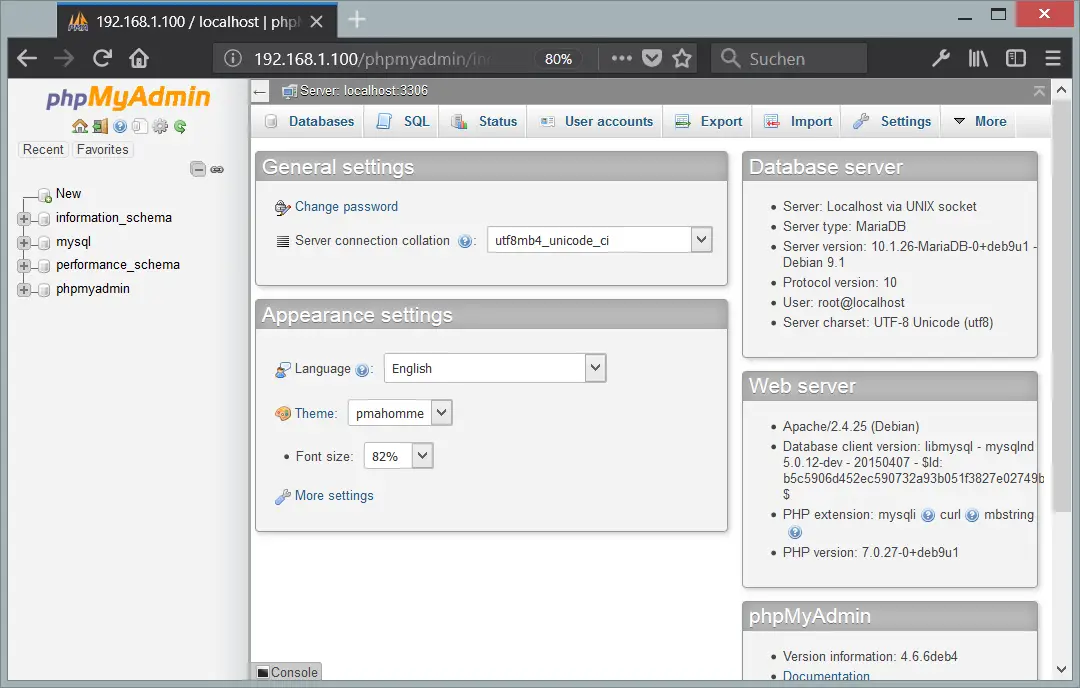Viewport: 1080px width, 688px height.
Task: Click the phpMyAdmin home icon
Action: point(80,126)
